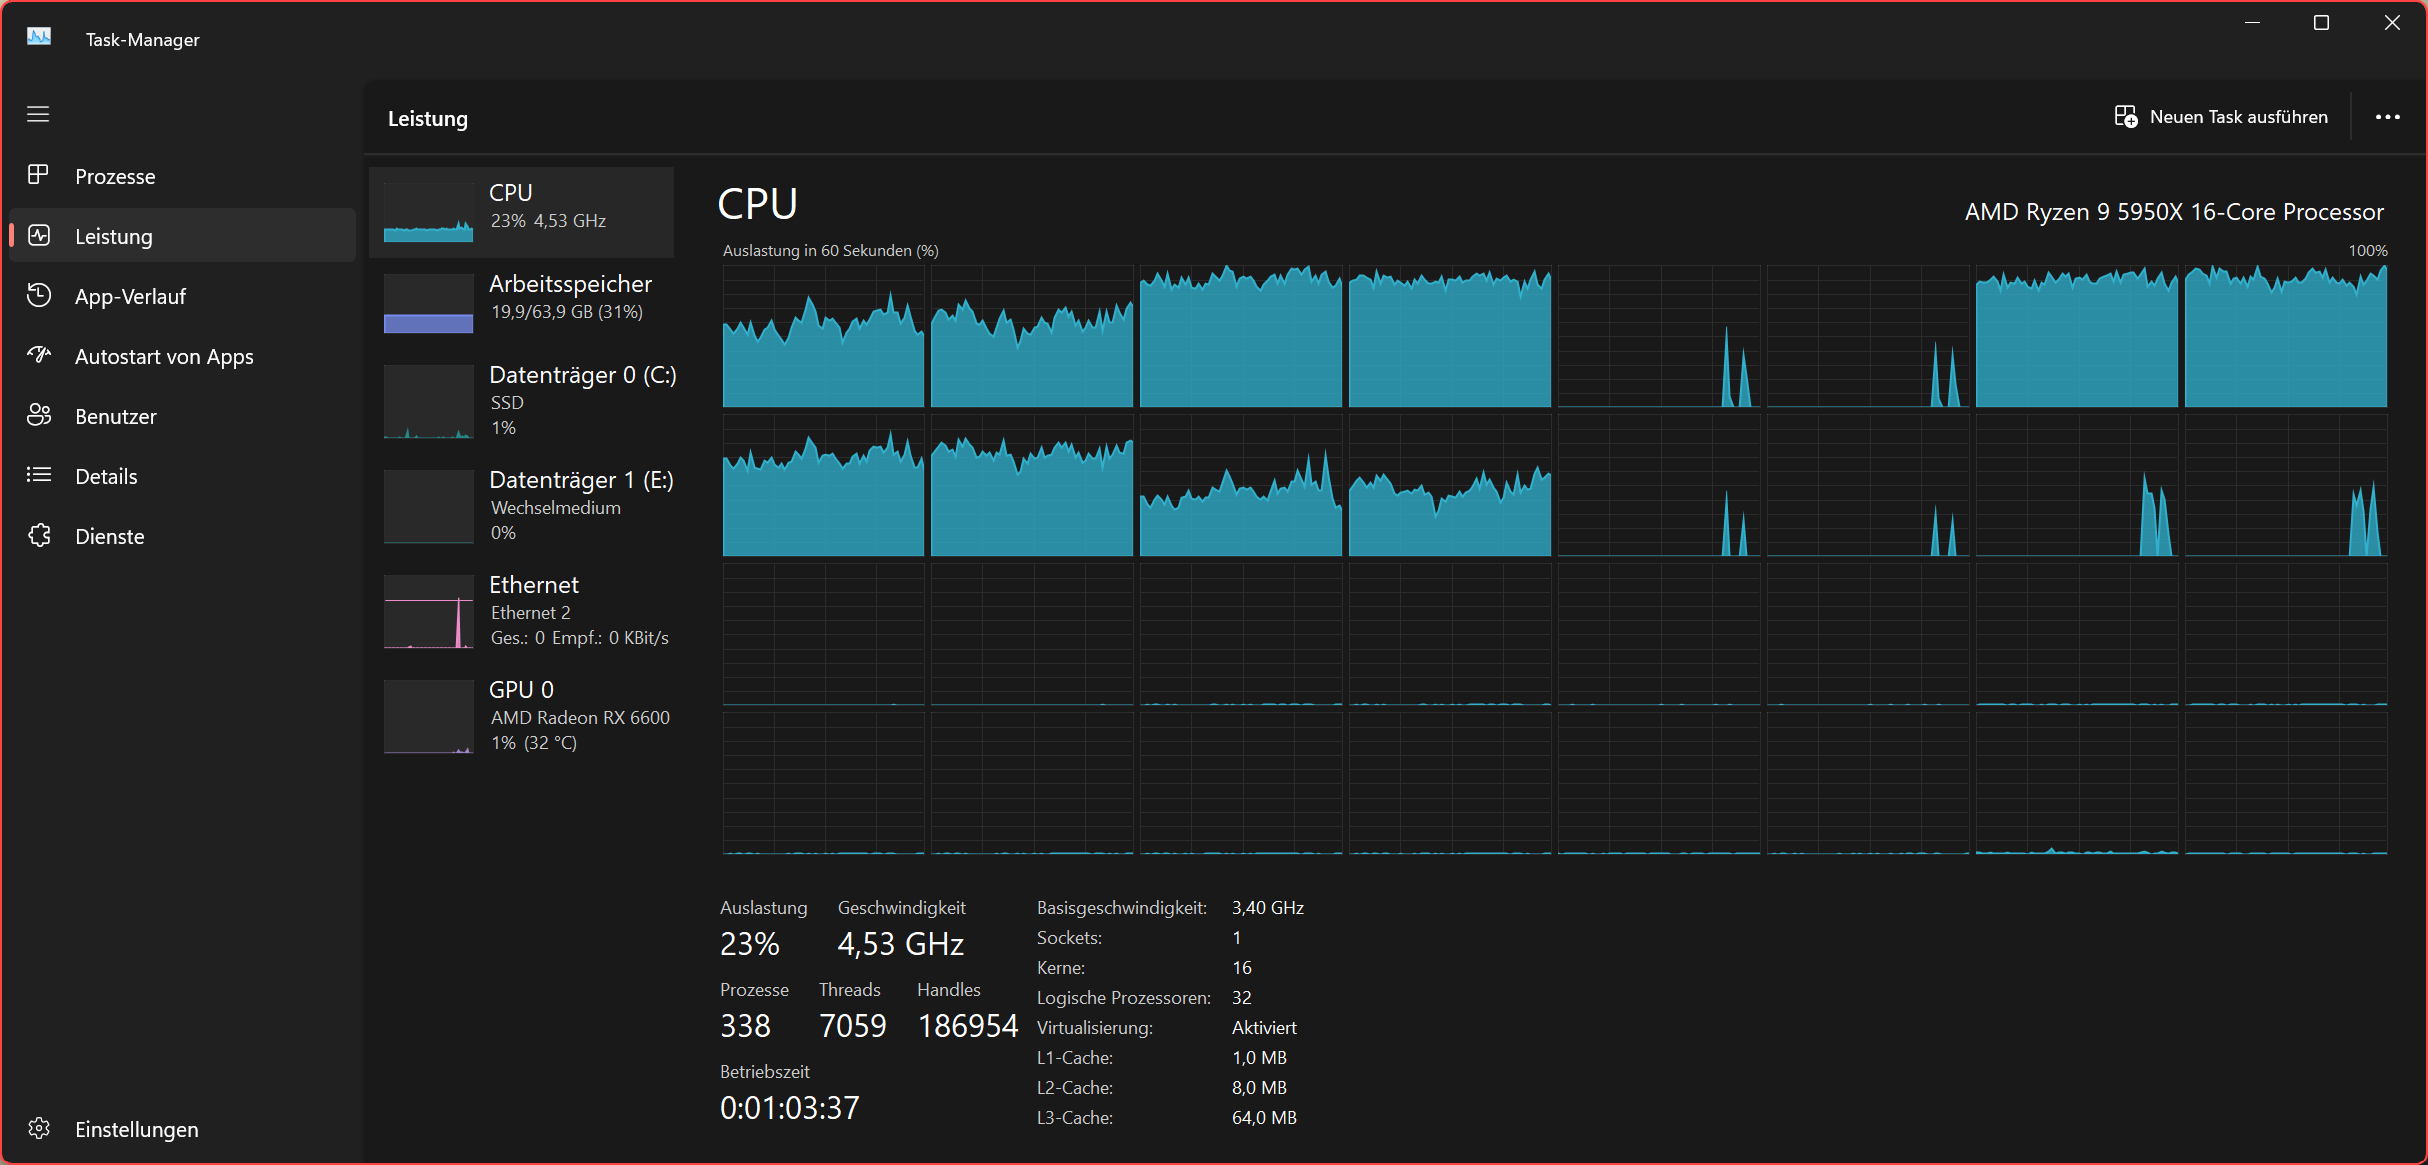Select Arbeitsspeicher performance entry
This screenshot has height=1165, width=2428.
(528, 298)
